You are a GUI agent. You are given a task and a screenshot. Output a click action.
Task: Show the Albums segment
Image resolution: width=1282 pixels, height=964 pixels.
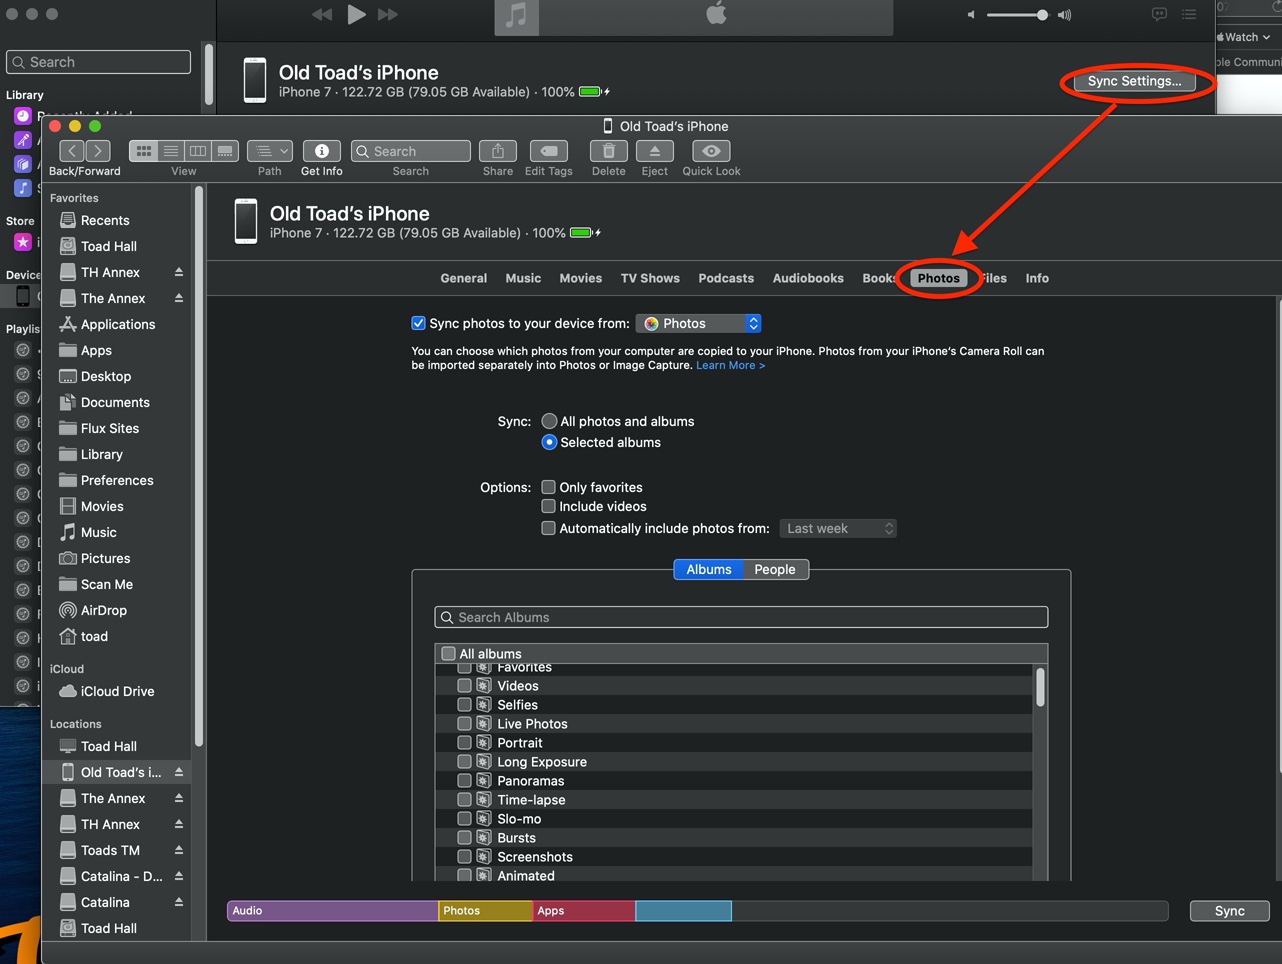709,569
